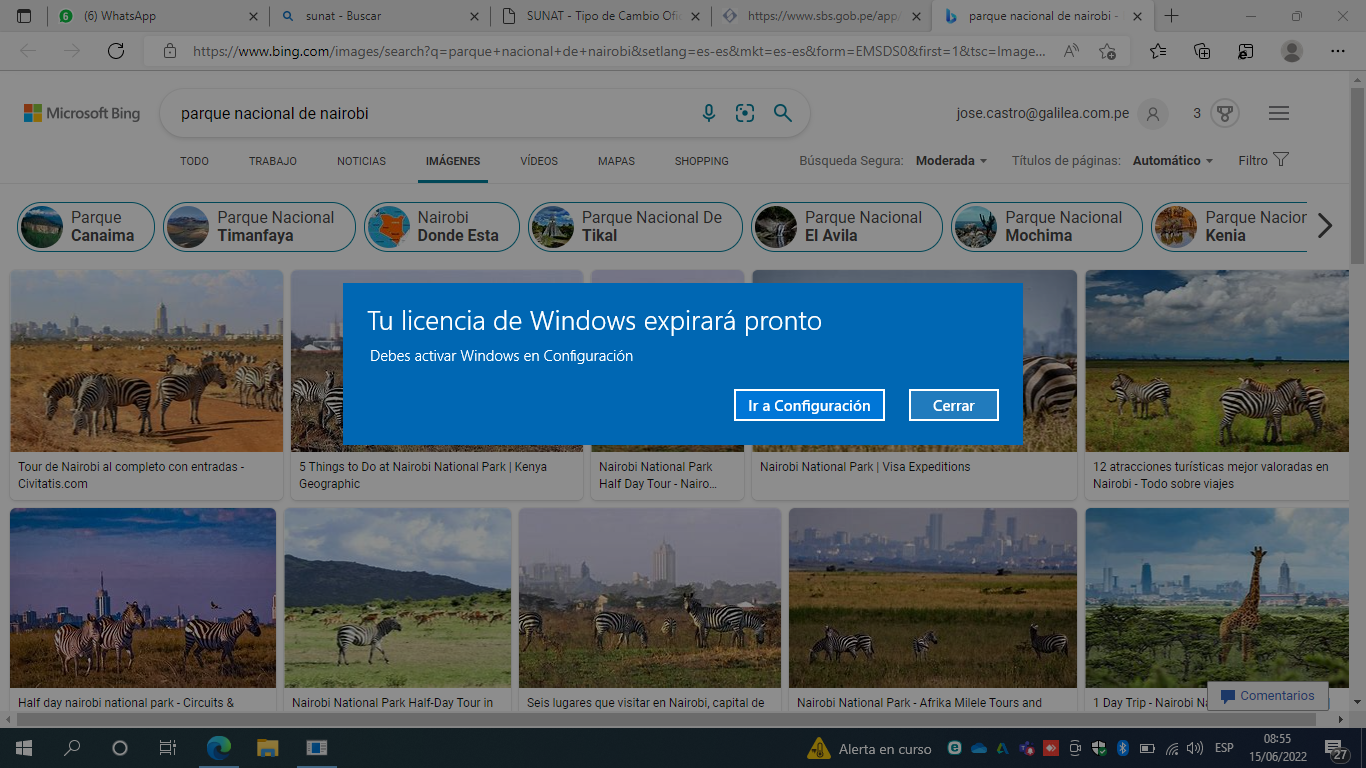
Task: Expand Títulos de páginas Automático dropdown
Action: pyautogui.click(x=1172, y=161)
